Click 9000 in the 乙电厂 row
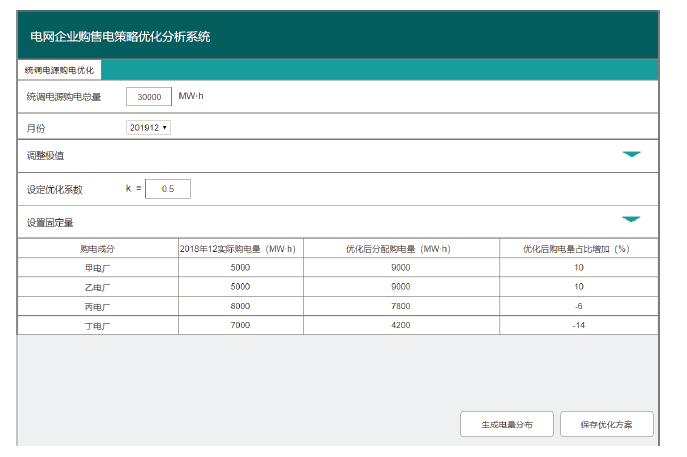 (400, 287)
